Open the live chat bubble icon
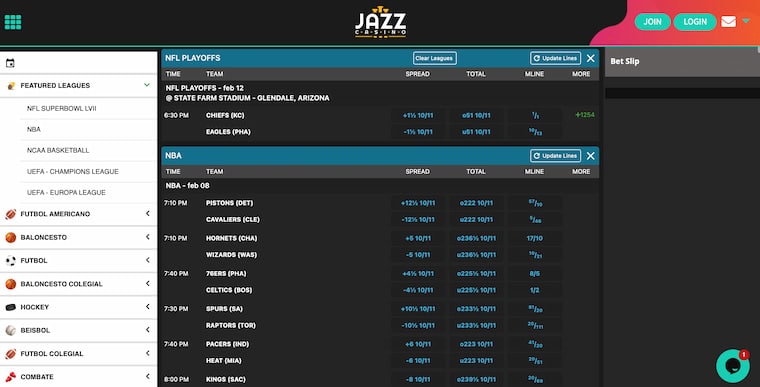Screen dimensions: 760x387 pos(733,366)
